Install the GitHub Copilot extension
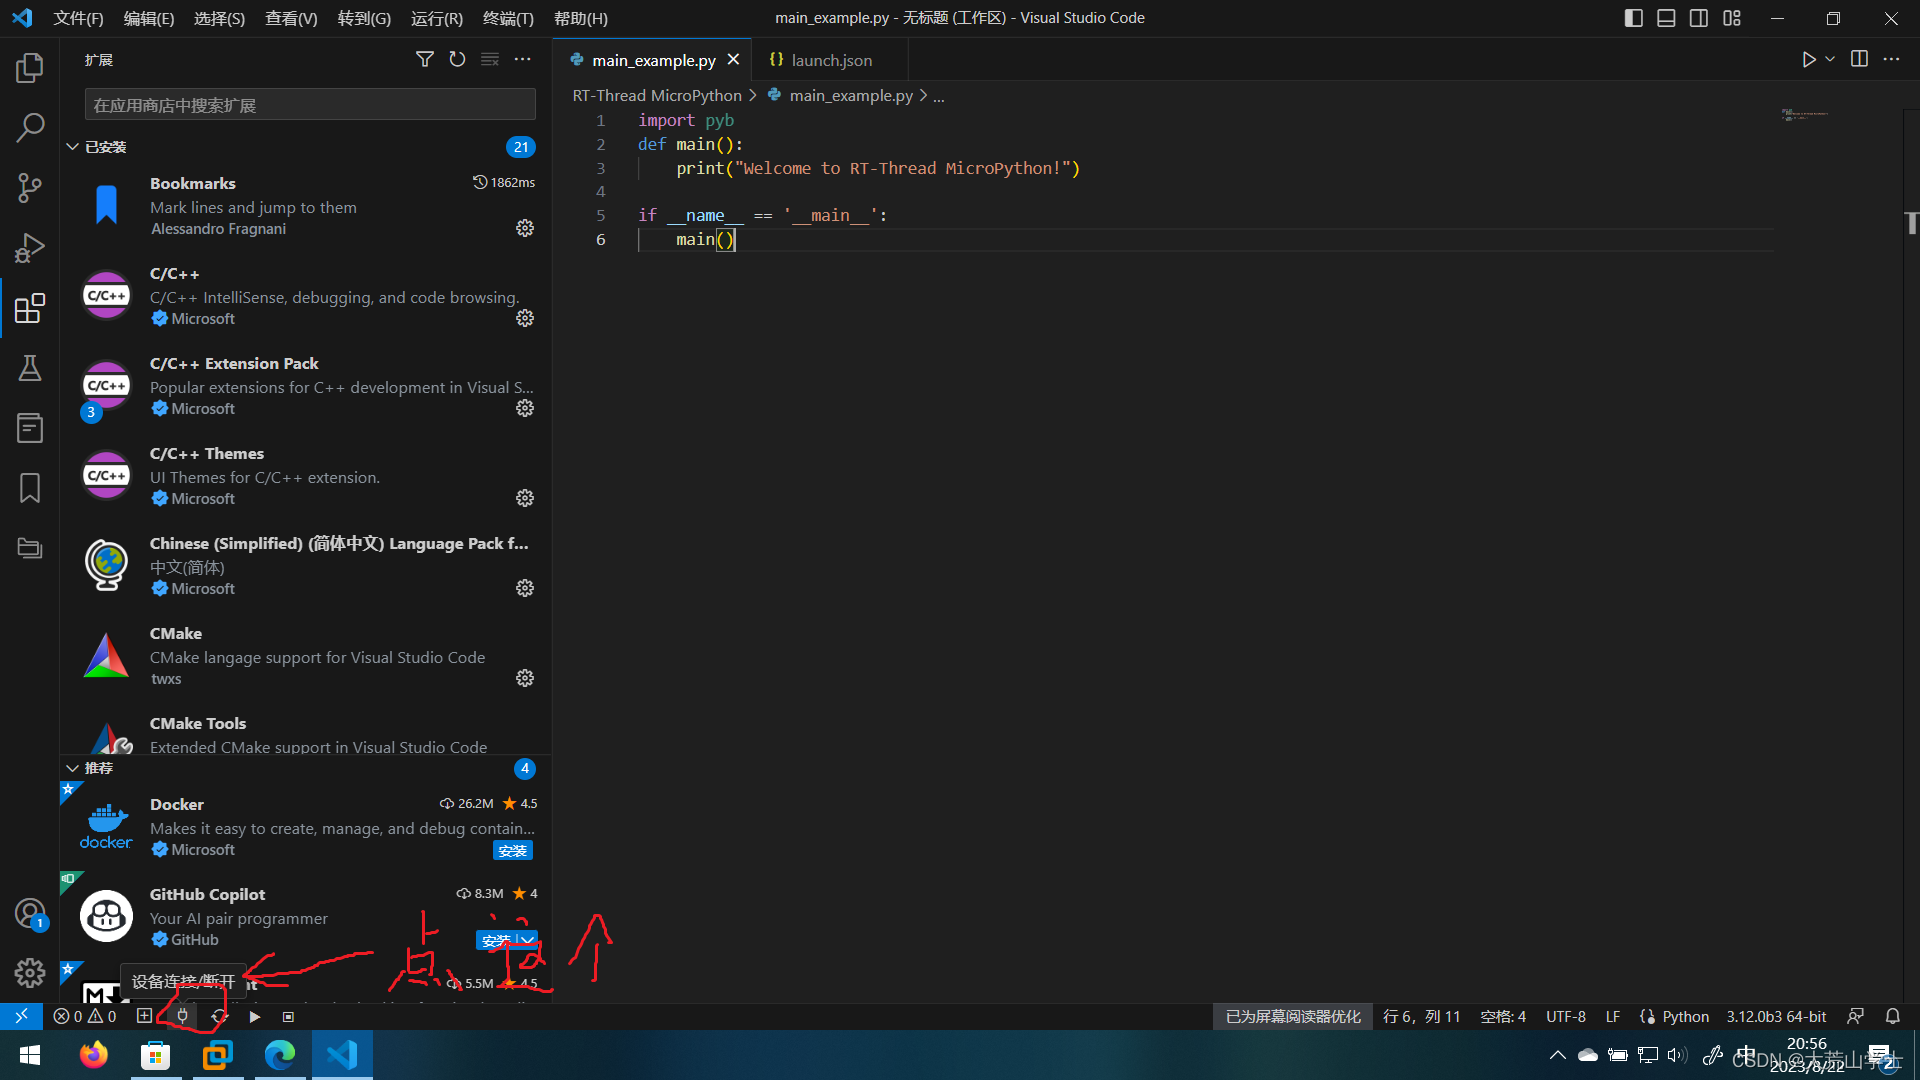Screen dimensions: 1920x1080 [497, 940]
